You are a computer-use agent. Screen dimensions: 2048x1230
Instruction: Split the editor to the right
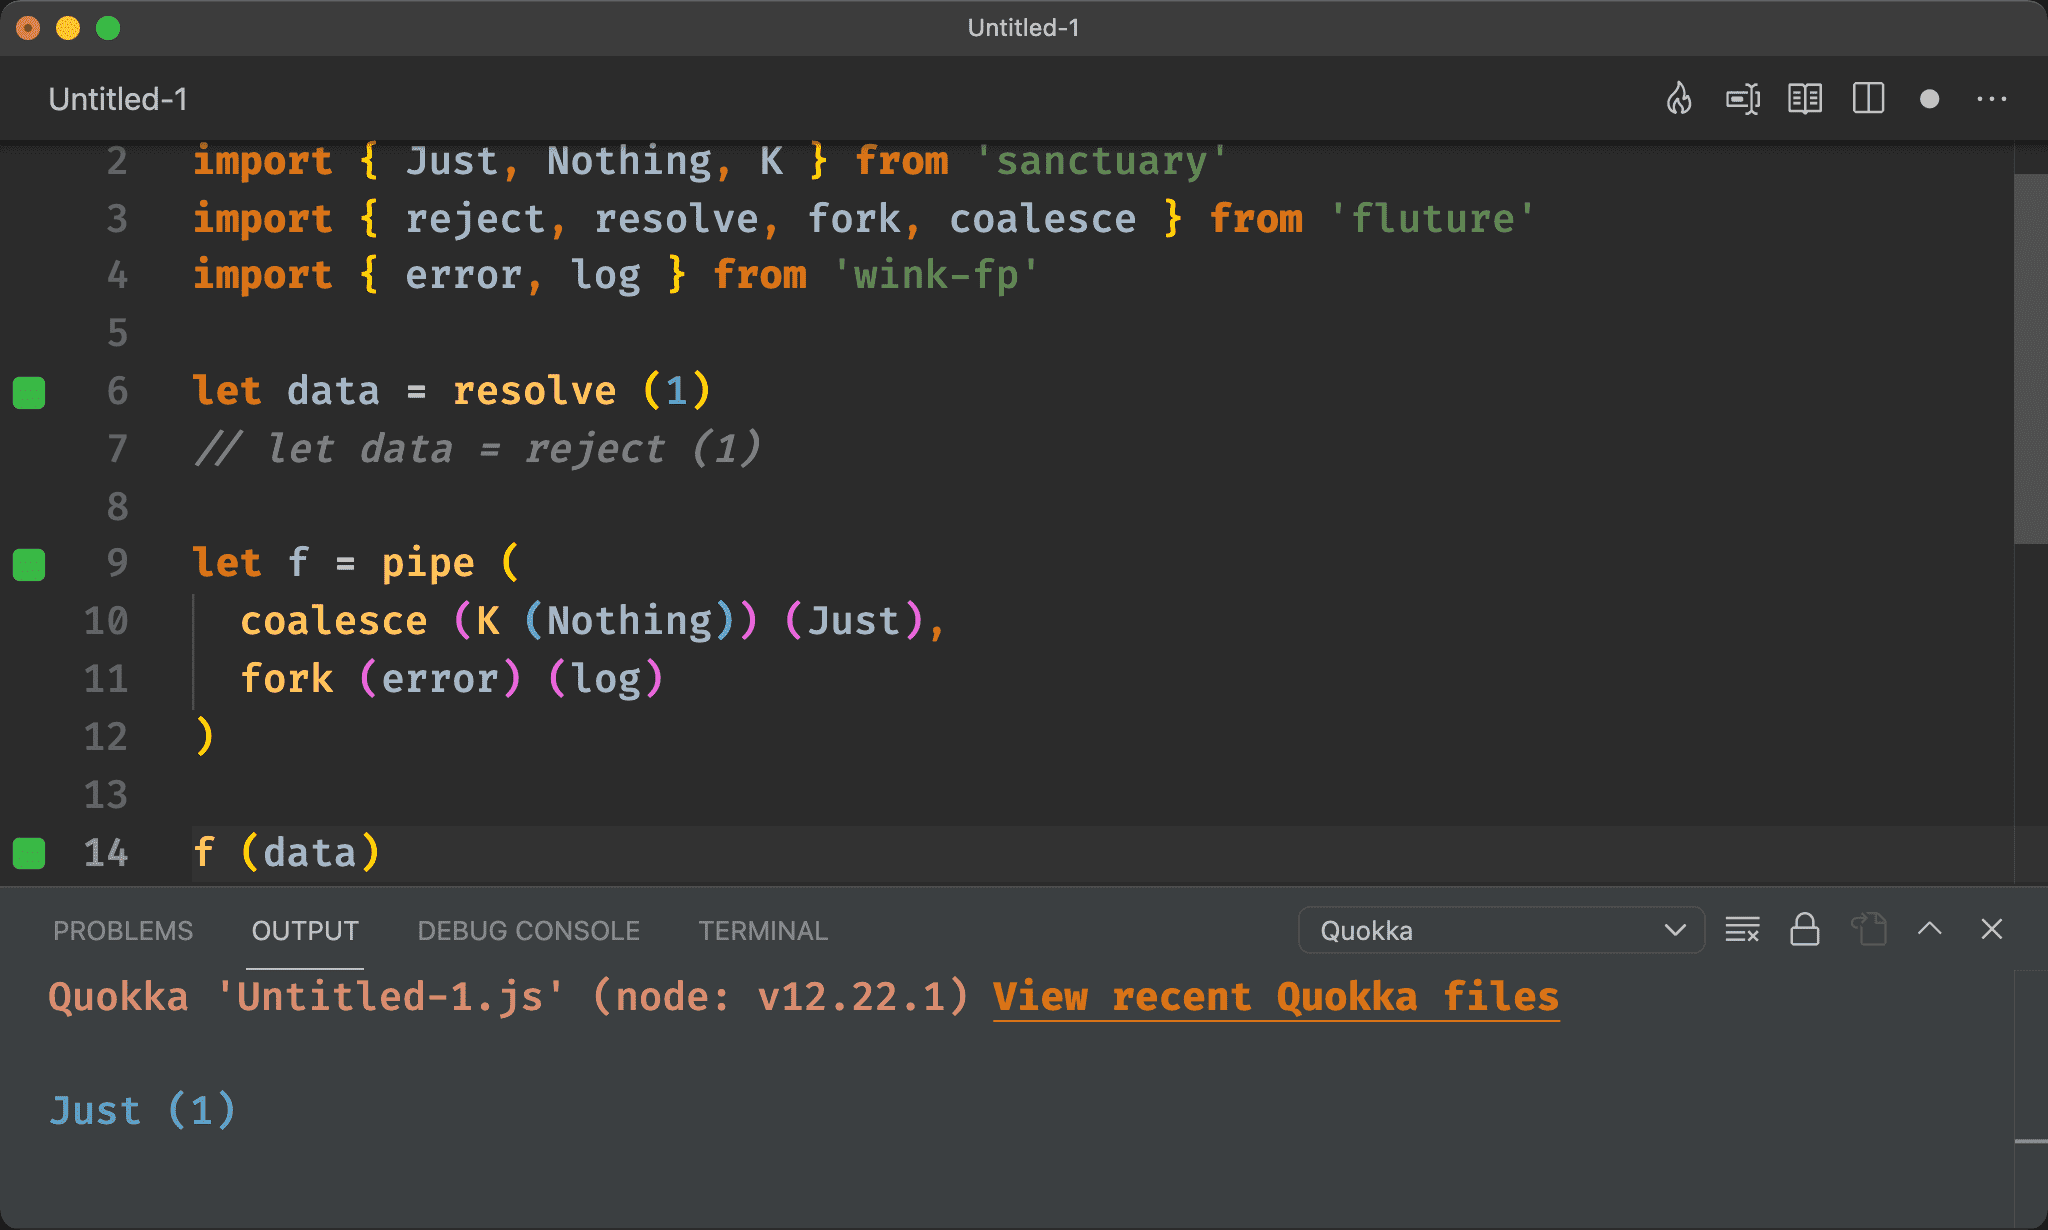(x=1868, y=99)
